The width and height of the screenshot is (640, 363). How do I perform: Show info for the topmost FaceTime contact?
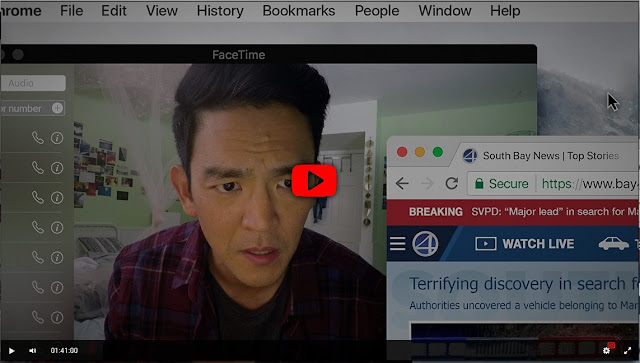pos(57,138)
